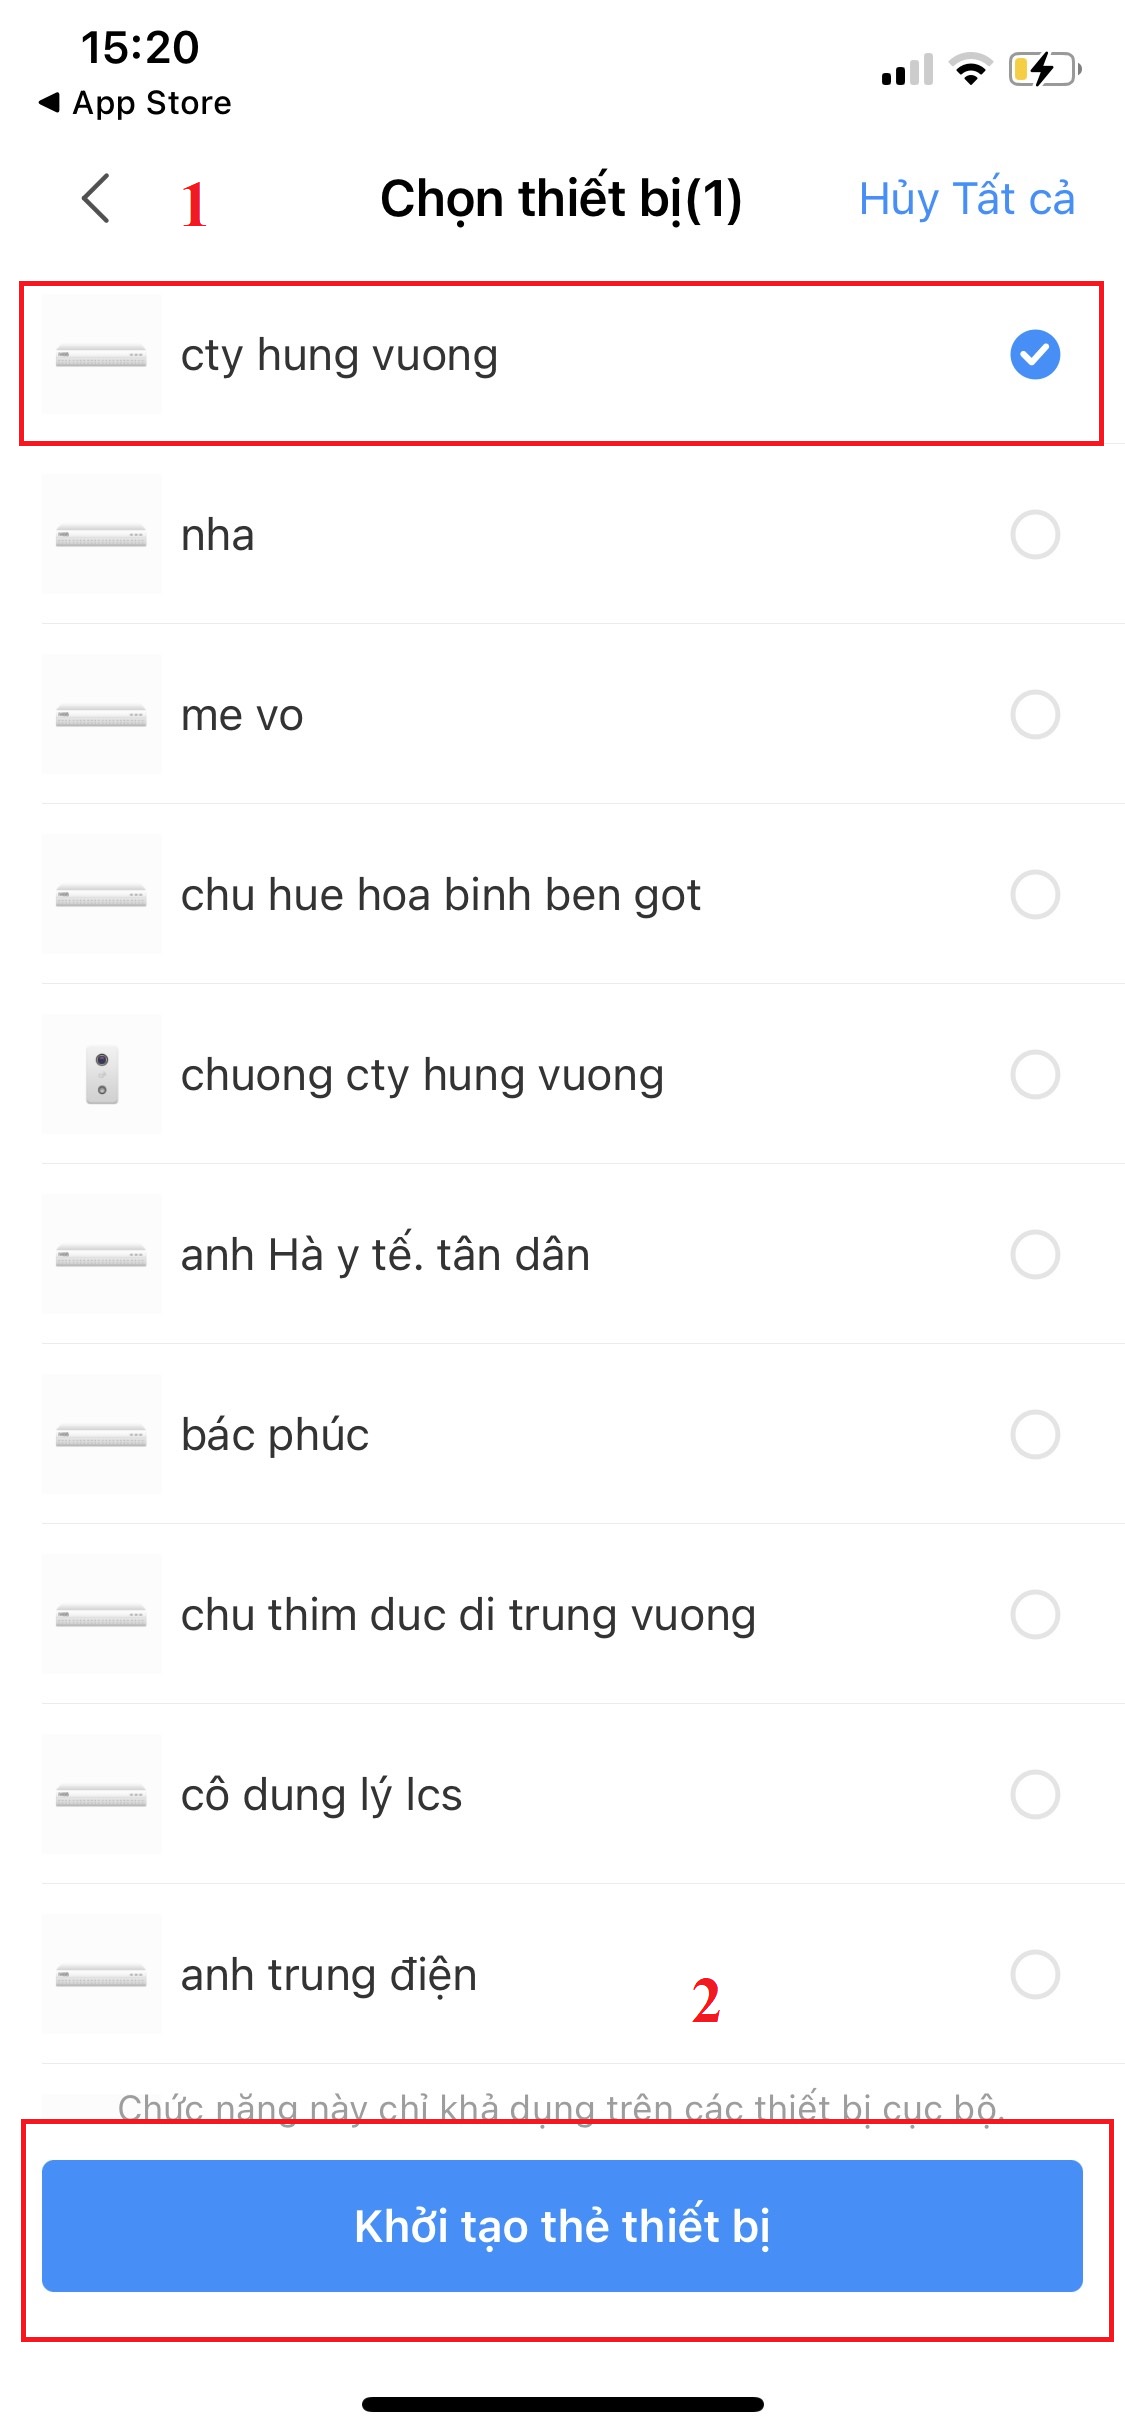
Task: Tap the device icon beside bác phúc
Action: point(101,1435)
